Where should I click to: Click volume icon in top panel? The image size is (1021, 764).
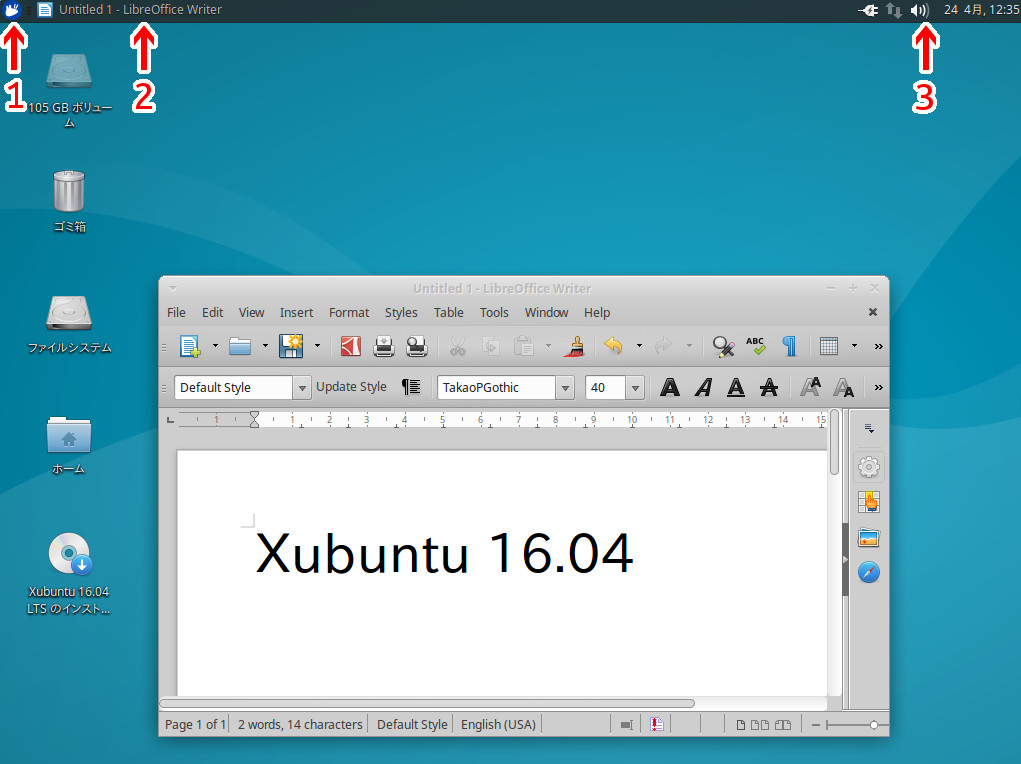point(919,10)
